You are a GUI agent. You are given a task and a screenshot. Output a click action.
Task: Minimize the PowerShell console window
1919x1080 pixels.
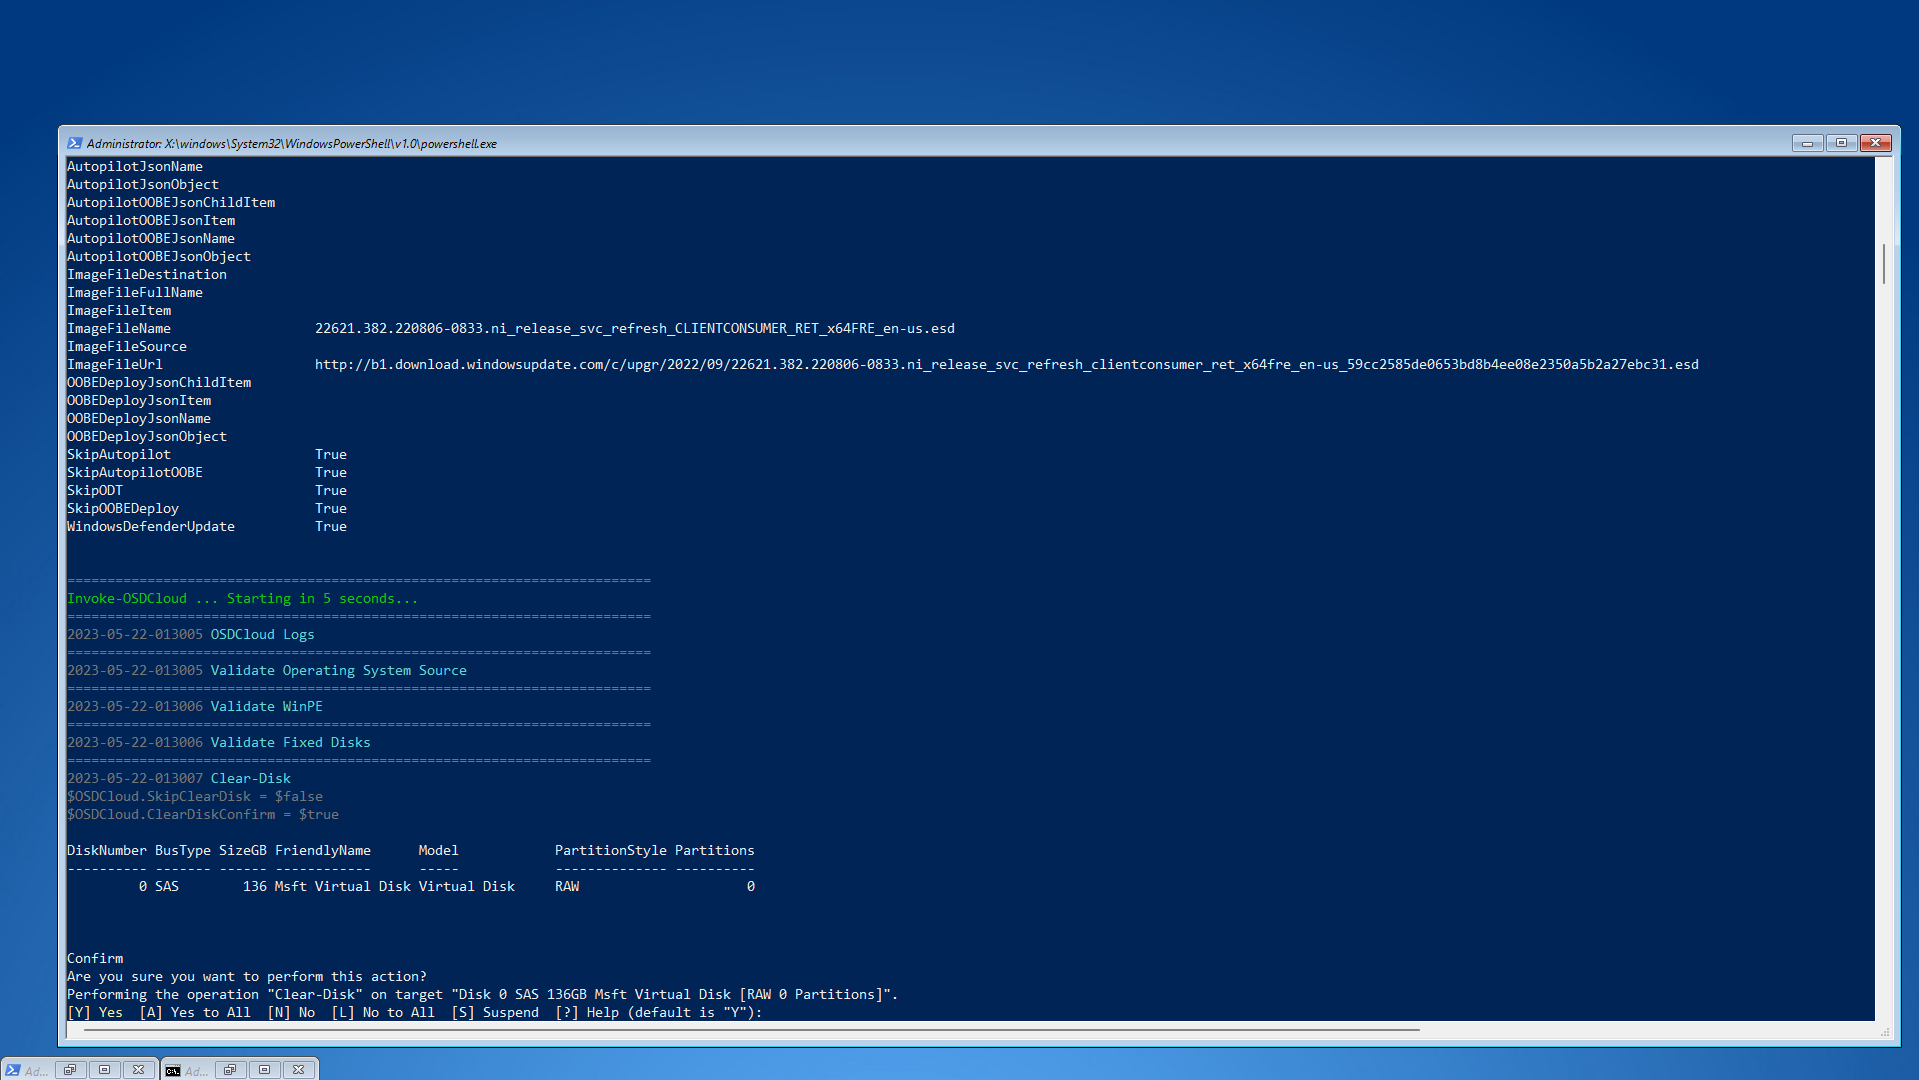click(1807, 143)
